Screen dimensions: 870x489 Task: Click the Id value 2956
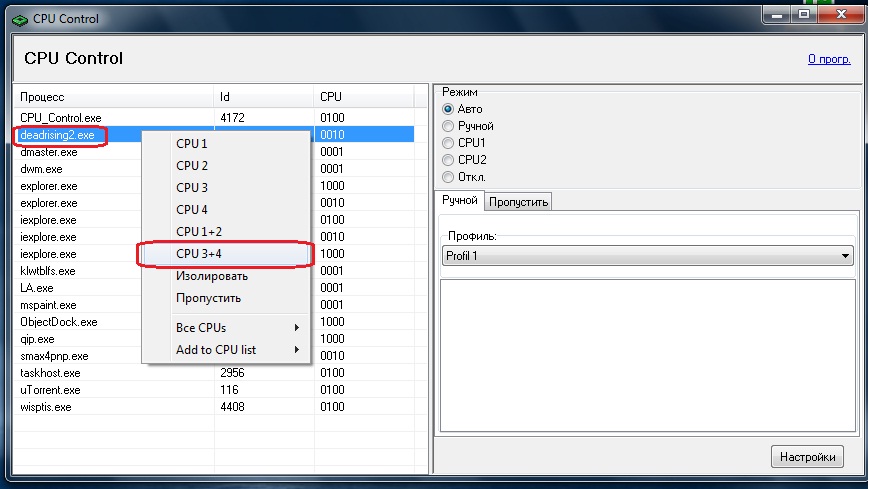(x=232, y=373)
